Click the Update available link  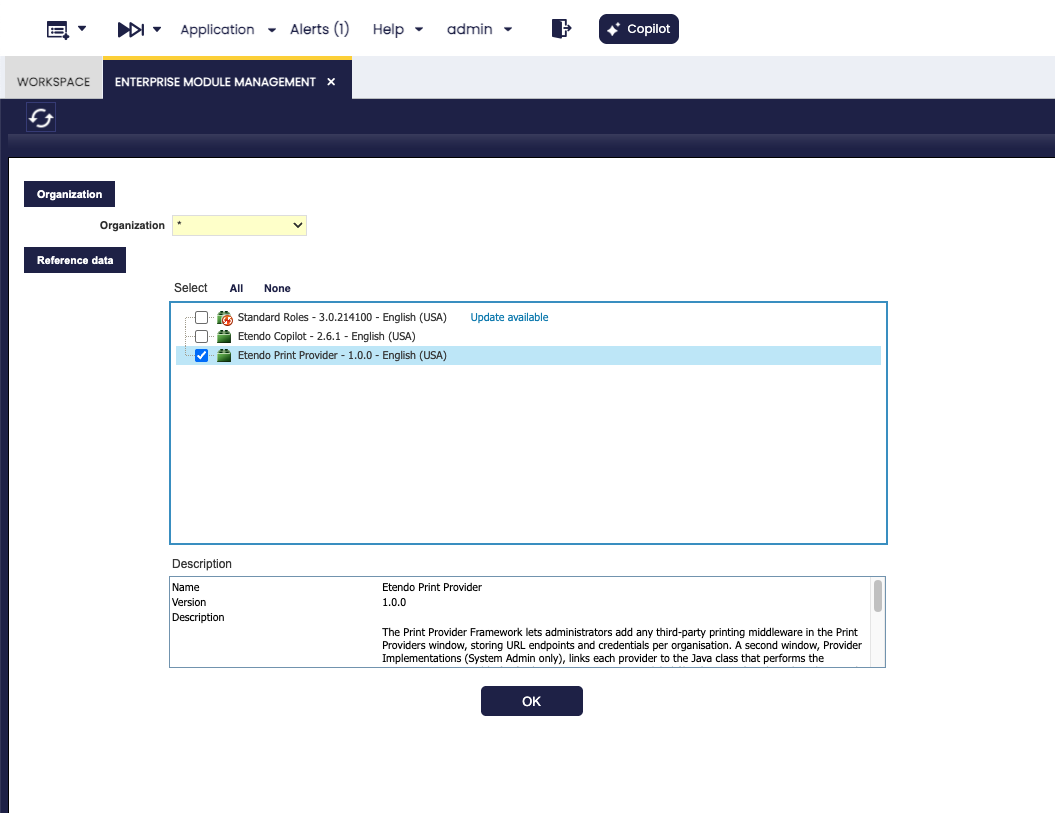click(x=509, y=318)
